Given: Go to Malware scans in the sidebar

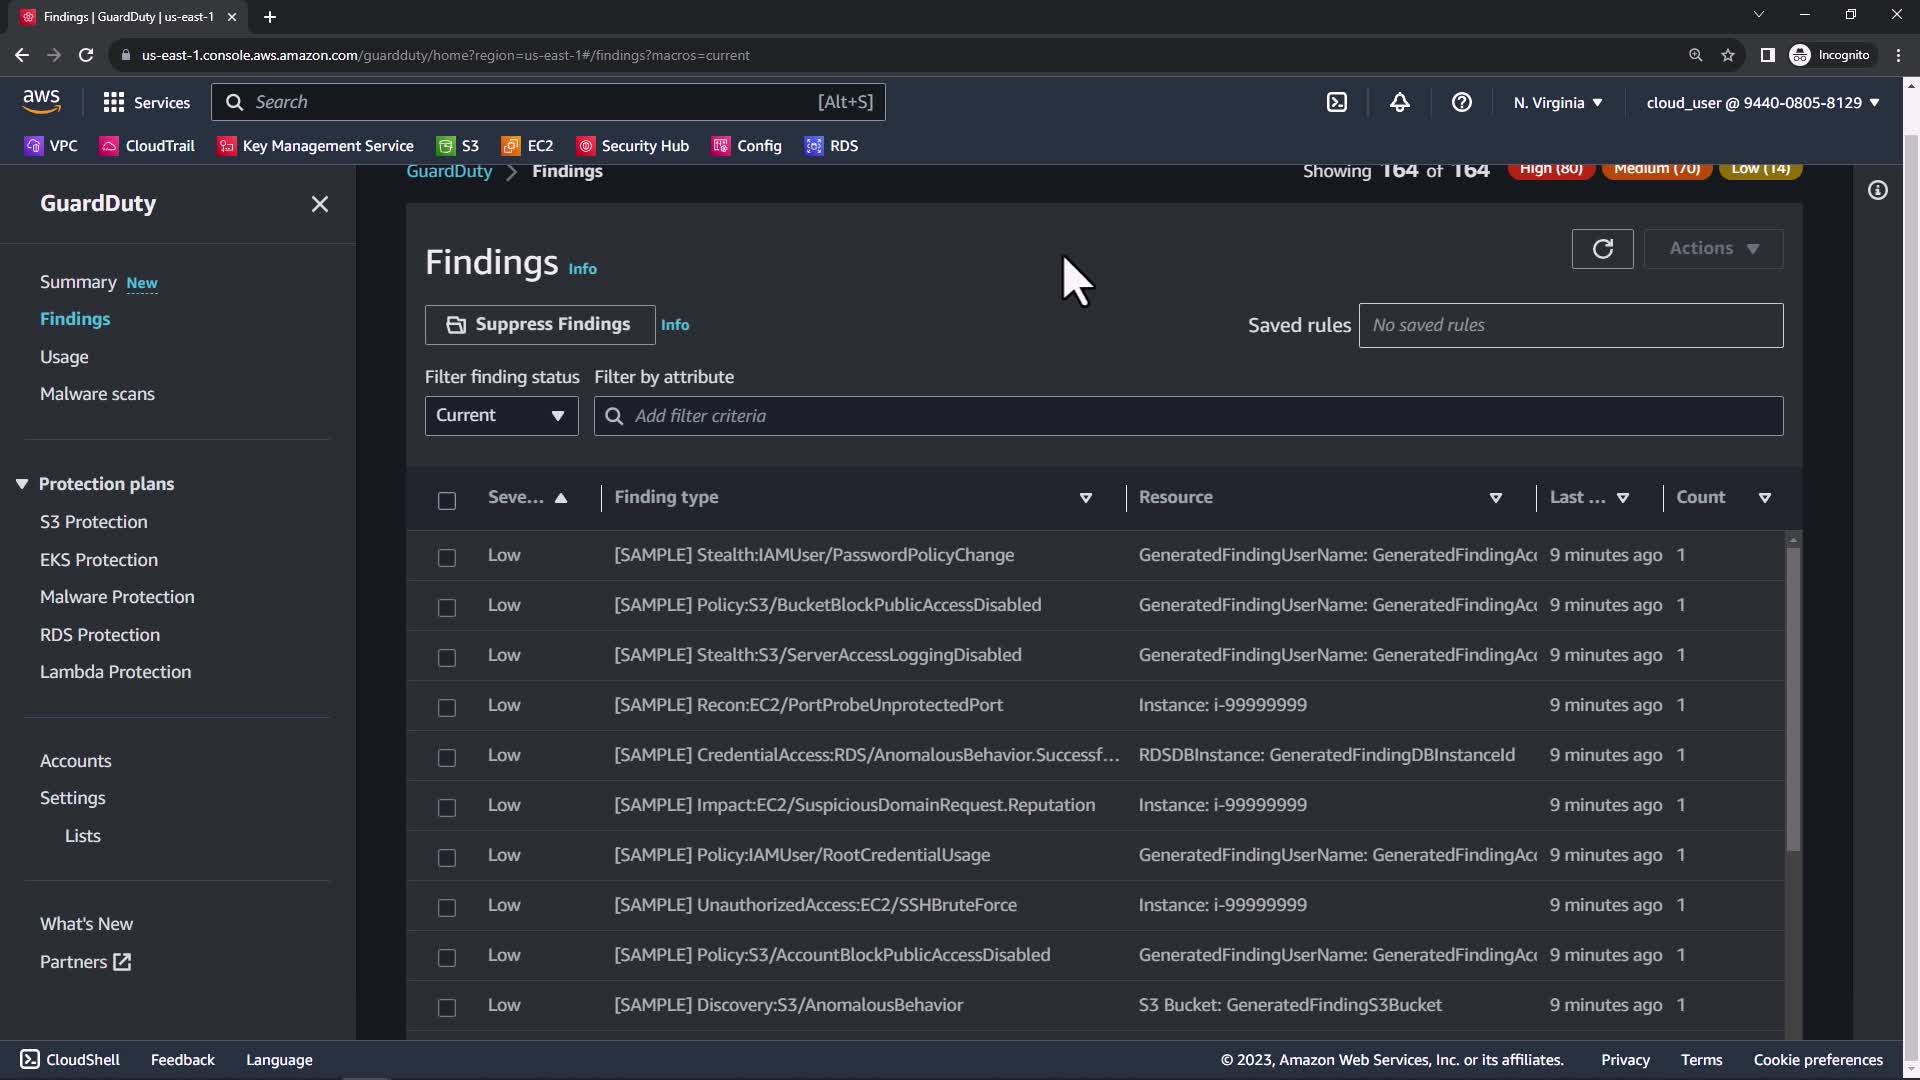Looking at the screenshot, I should pyautogui.click(x=97, y=394).
